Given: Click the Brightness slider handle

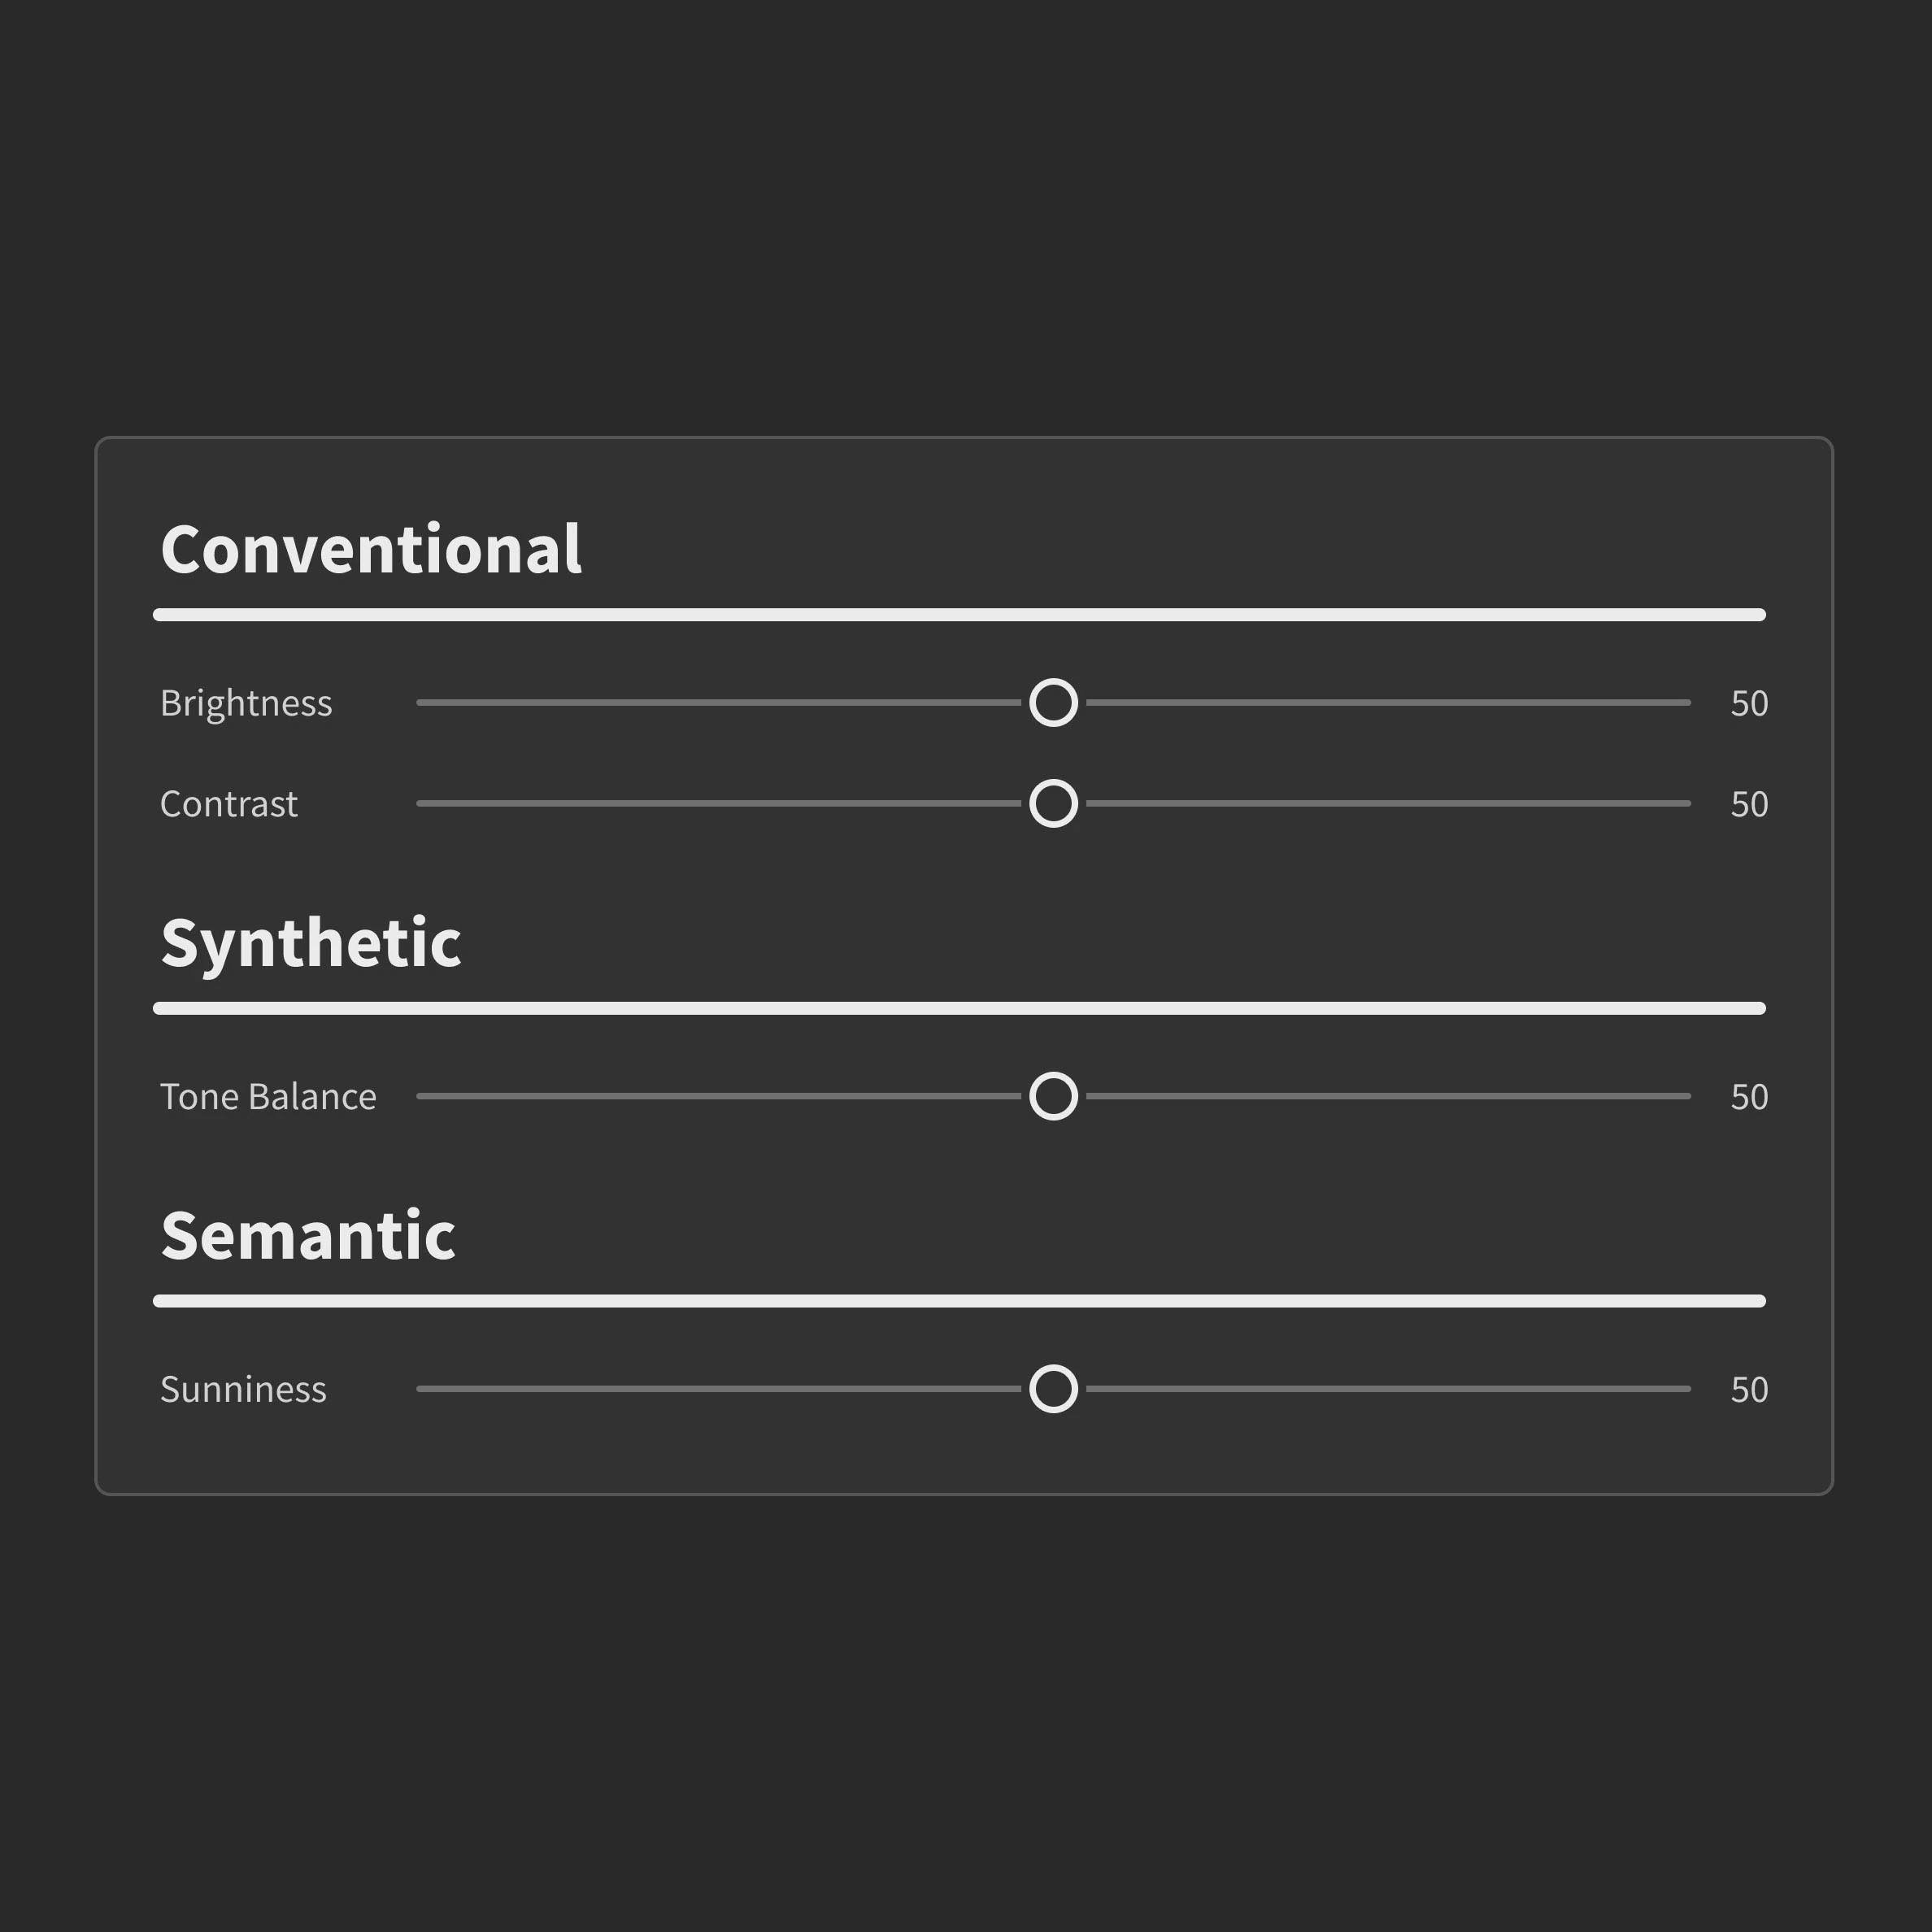Looking at the screenshot, I should point(1053,703).
